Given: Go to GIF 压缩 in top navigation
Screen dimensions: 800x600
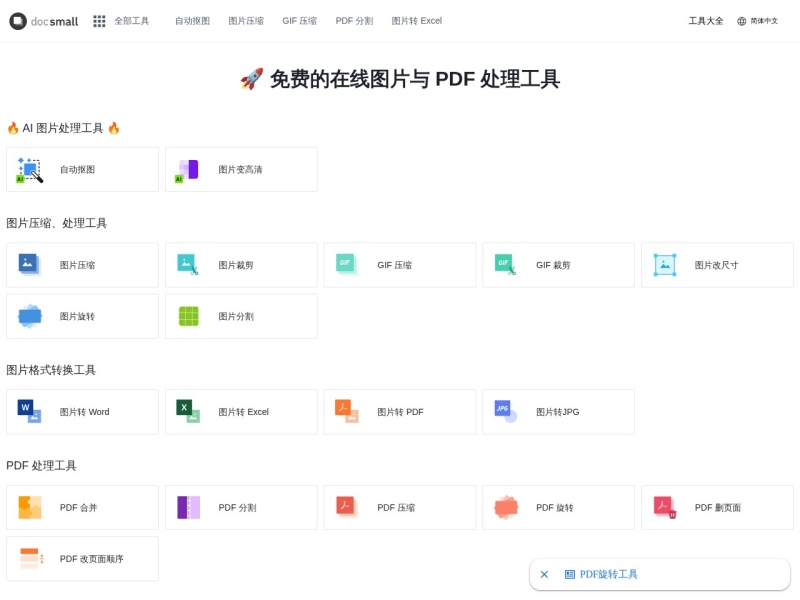Looking at the screenshot, I should [299, 21].
